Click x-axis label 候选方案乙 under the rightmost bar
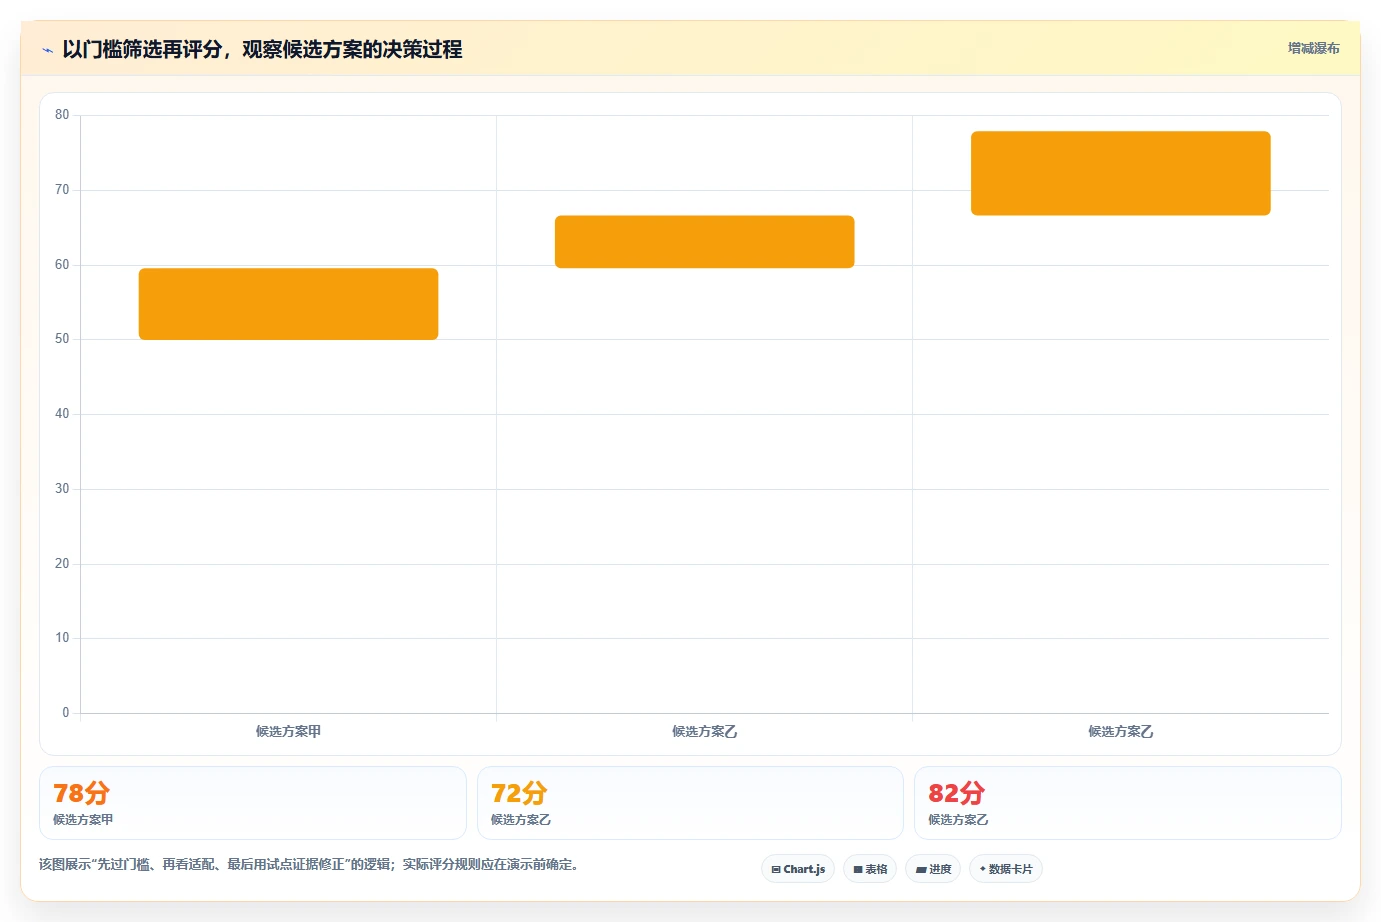 pyautogui.click(x=1120, y=732)
